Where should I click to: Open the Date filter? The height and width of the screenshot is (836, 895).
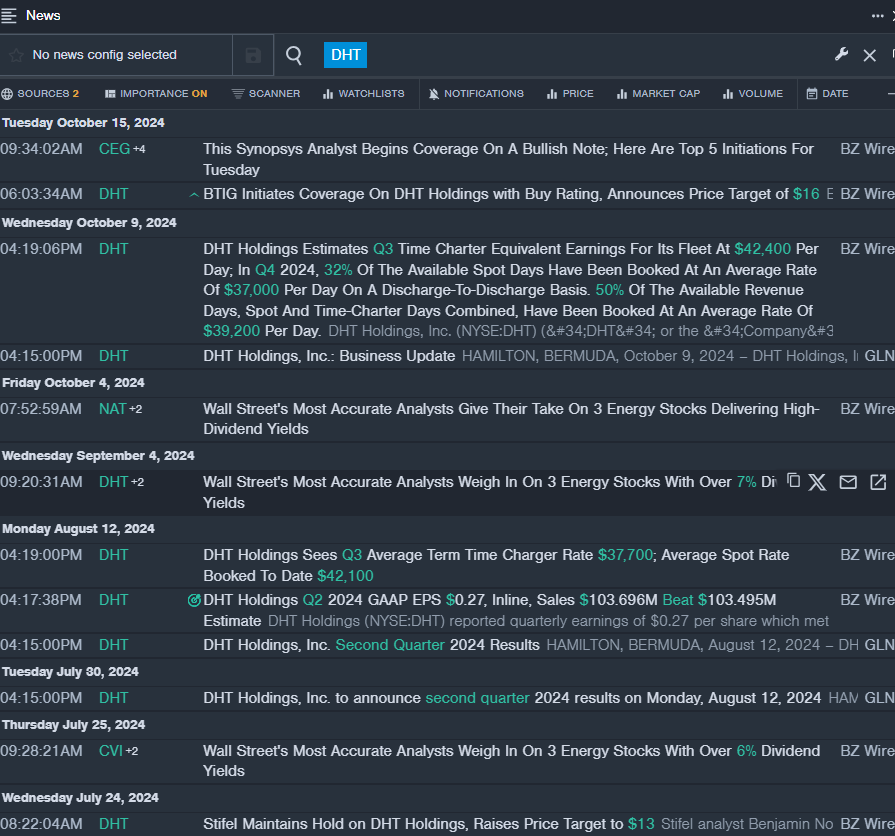click(827, 94)
